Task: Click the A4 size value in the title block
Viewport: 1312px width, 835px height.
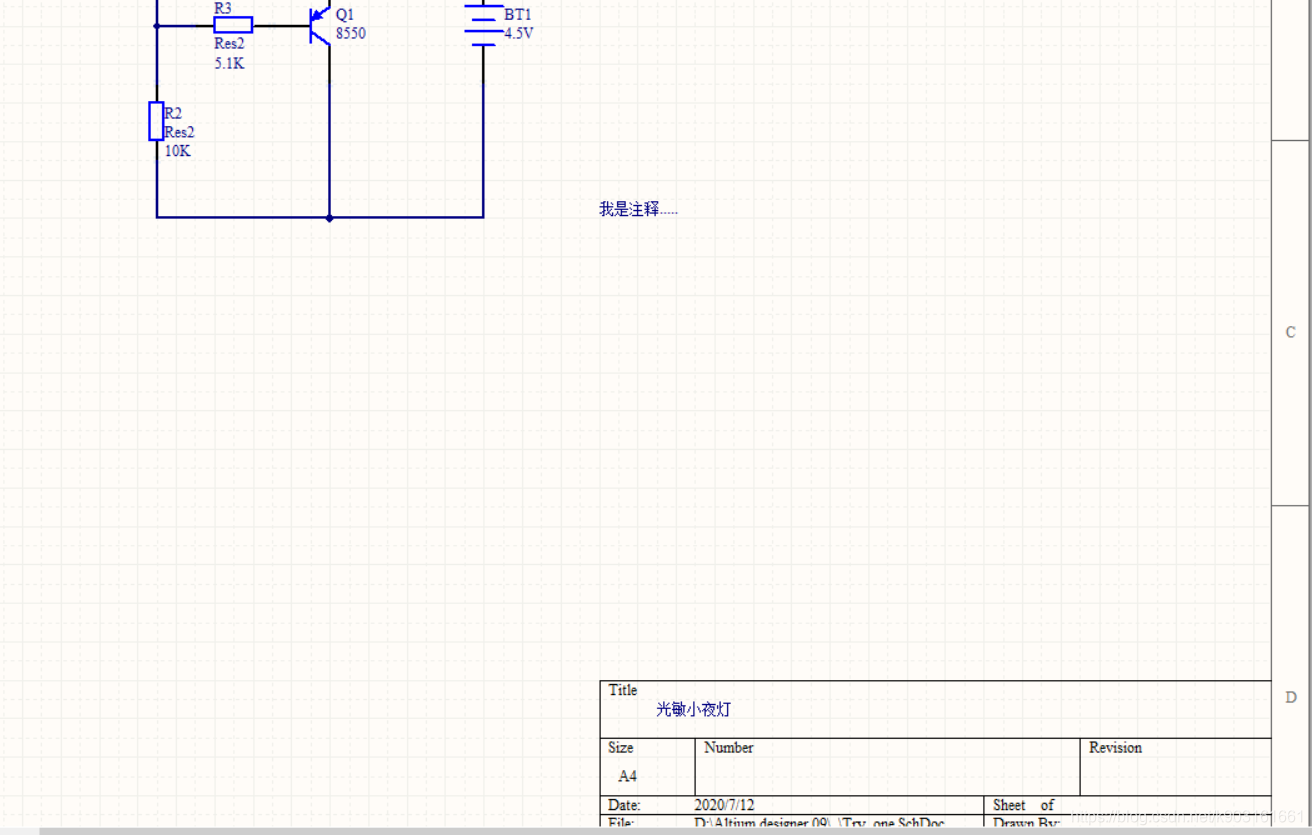Action: (x=627, y=776)
